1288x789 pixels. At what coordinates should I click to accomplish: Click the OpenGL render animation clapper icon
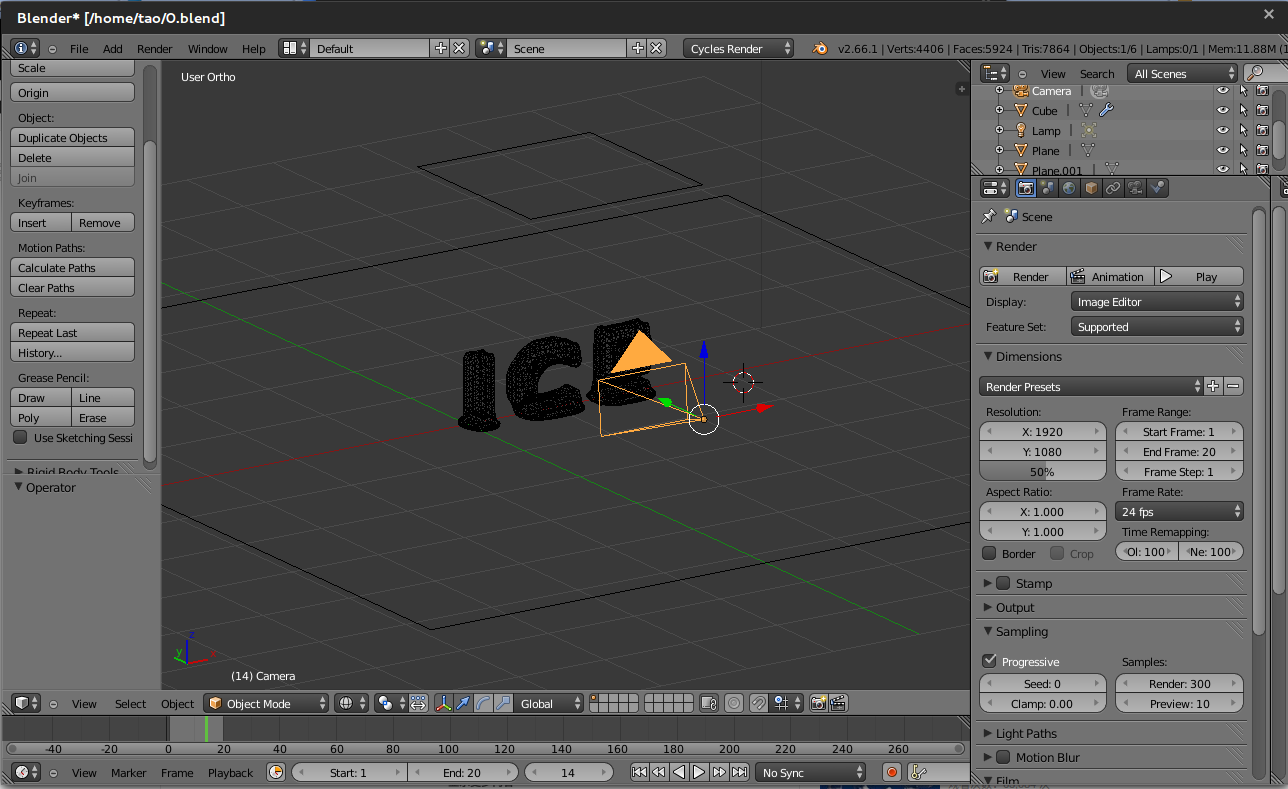pos(838,703)
